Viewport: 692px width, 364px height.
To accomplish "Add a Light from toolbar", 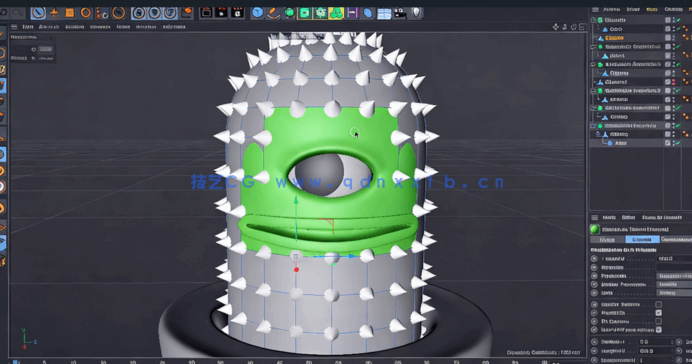I will pyautogui.click(x=416, y=13).
